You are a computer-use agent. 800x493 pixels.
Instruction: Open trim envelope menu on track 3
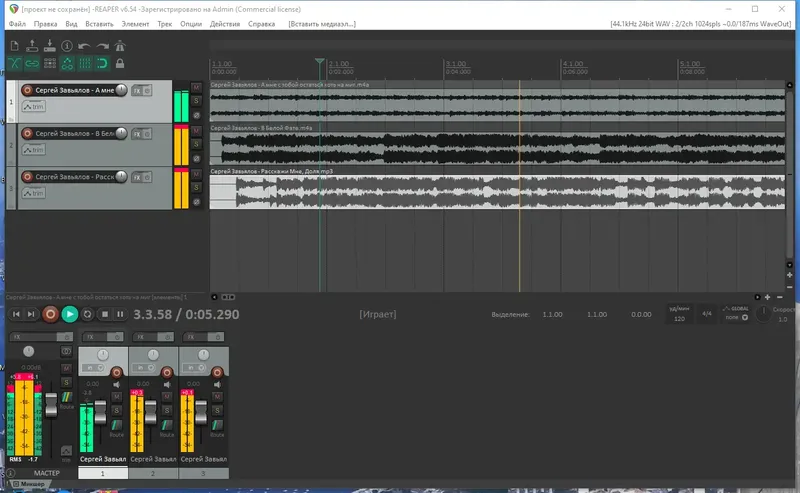click(34, 193)
